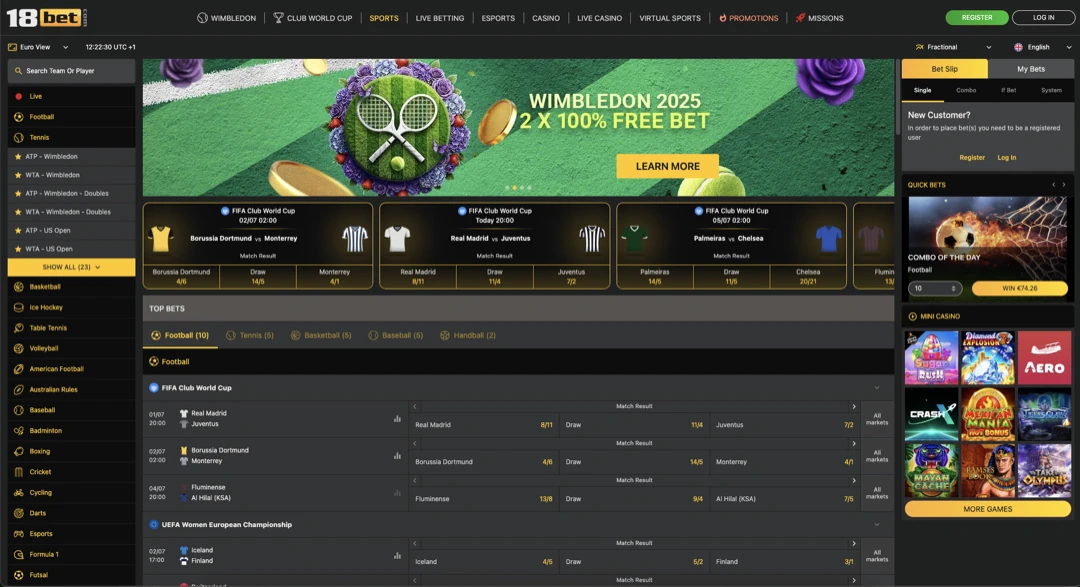Image resolution: width=1080 pixels, height=587 pixels.
Task: Click Register link in bet slip
Action: (x=972, y=158)
